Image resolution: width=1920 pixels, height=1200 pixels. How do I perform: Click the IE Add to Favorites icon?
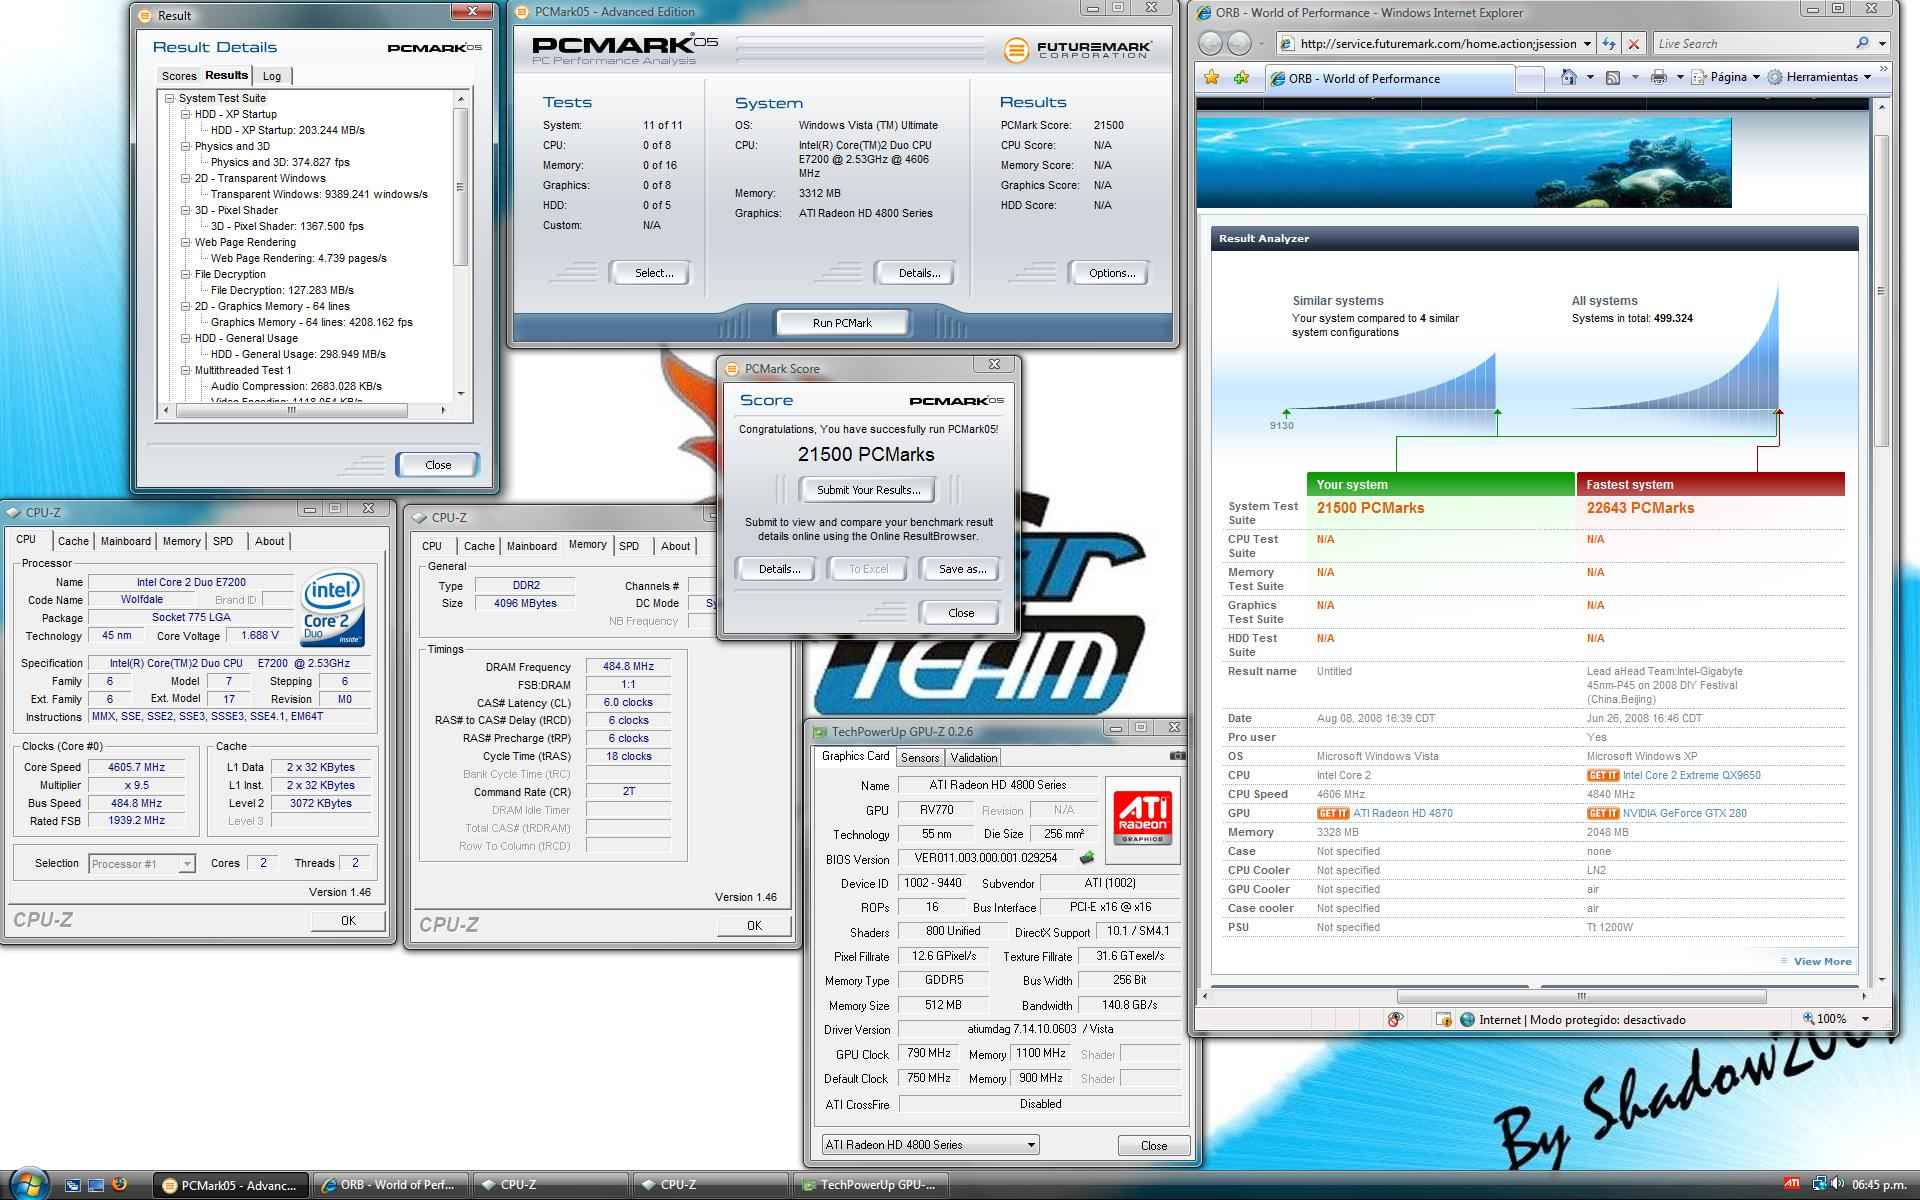1242,78
